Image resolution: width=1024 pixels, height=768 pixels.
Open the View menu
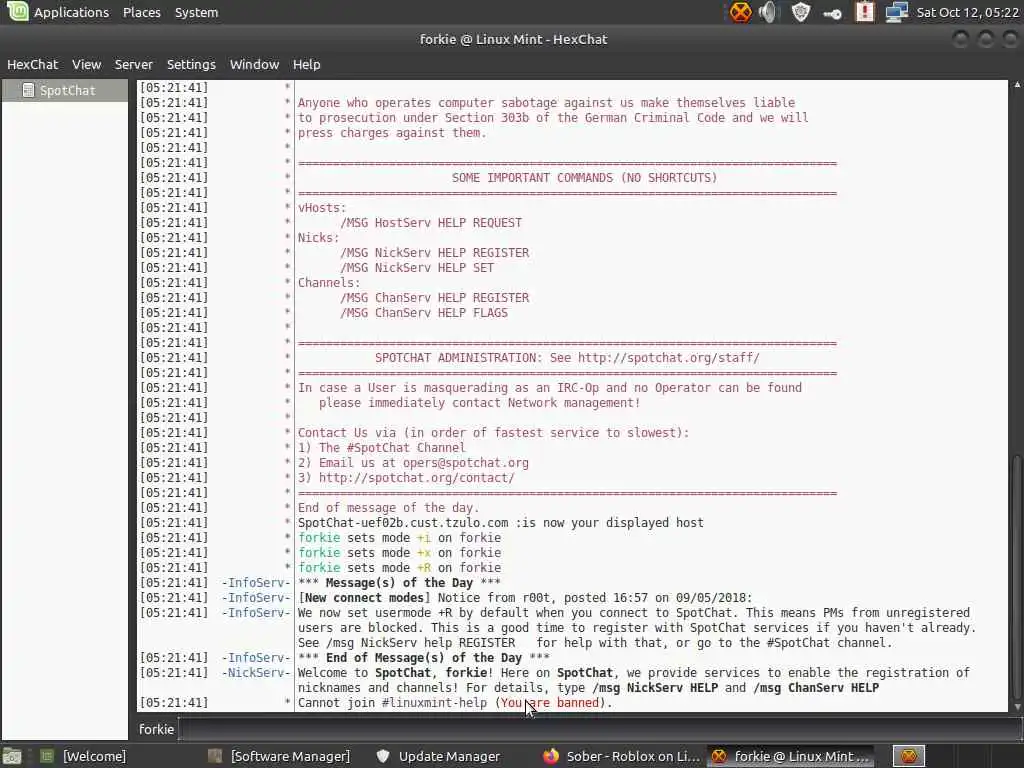[x=86, y=64]
